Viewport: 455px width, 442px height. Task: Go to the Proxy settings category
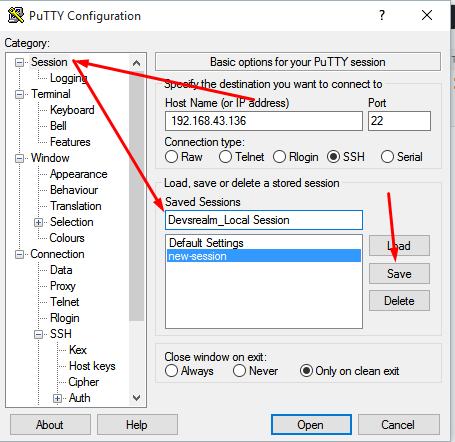(63, 286)
